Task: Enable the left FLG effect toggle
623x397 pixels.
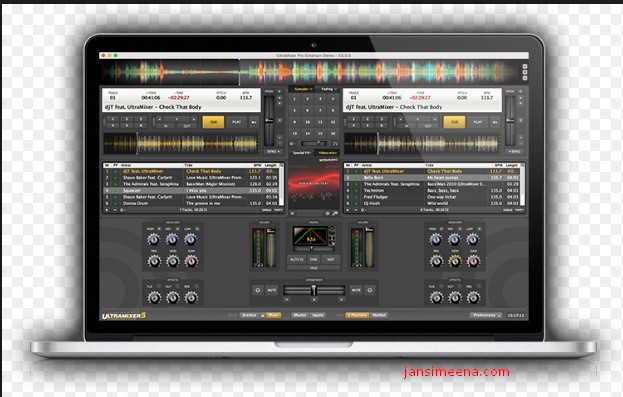Action: click(x=159, y=286)
